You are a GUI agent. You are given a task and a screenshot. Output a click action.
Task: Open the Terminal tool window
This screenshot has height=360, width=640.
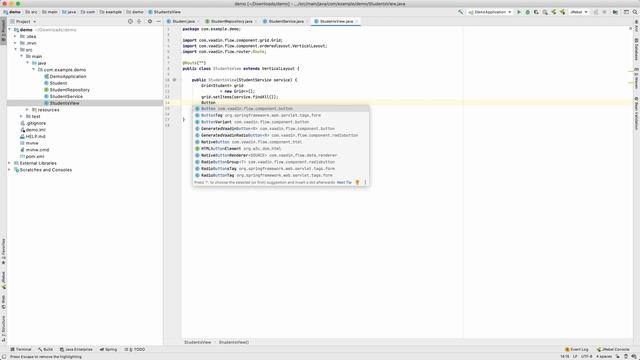(21, 349)
